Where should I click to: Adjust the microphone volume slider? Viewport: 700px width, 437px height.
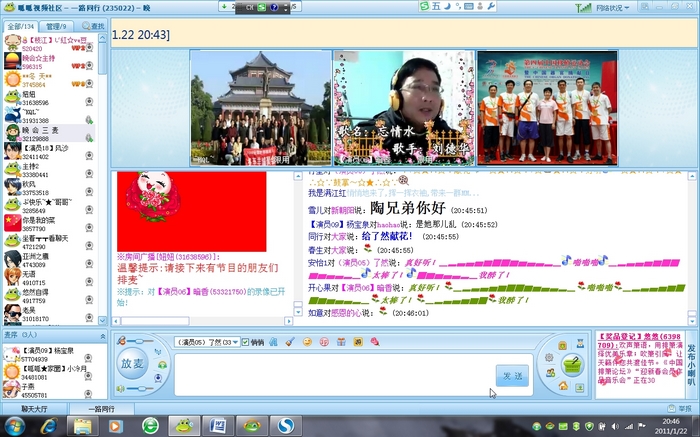[140, 341]
